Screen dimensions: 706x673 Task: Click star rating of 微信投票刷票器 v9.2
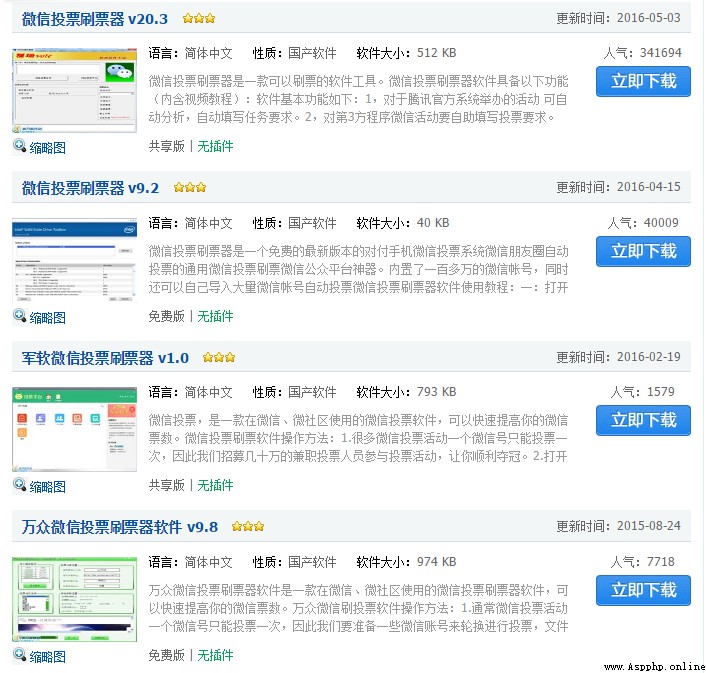point(190,187)
